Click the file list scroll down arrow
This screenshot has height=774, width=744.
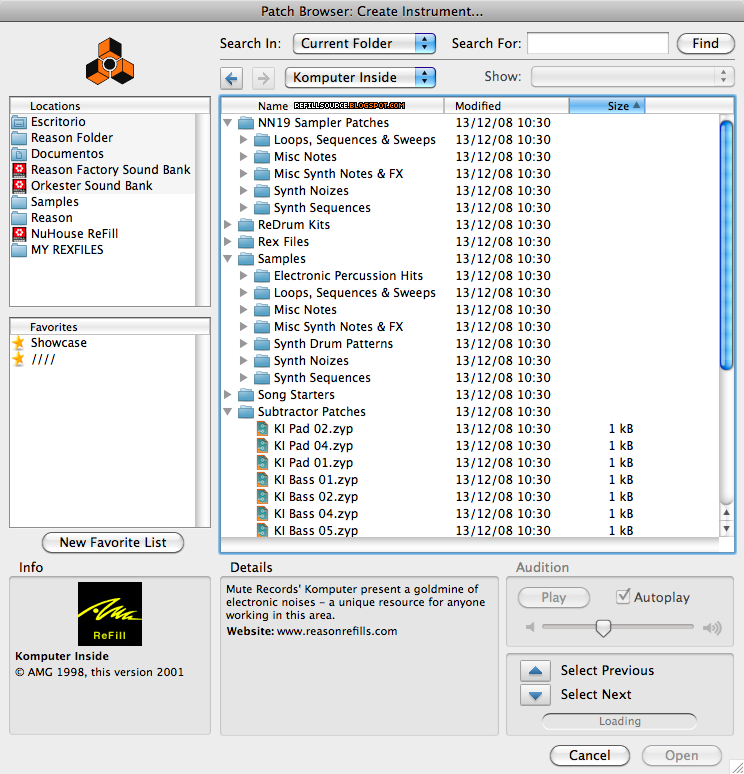coord(726,529)
